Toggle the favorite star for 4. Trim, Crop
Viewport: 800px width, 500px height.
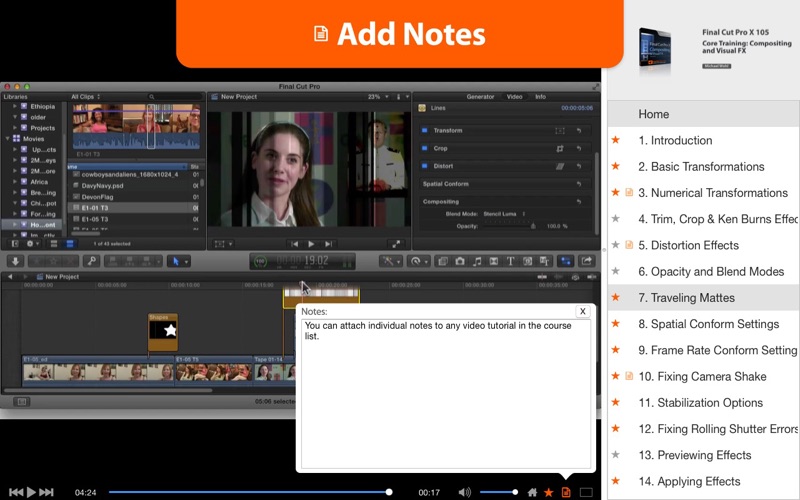point(616,219)
